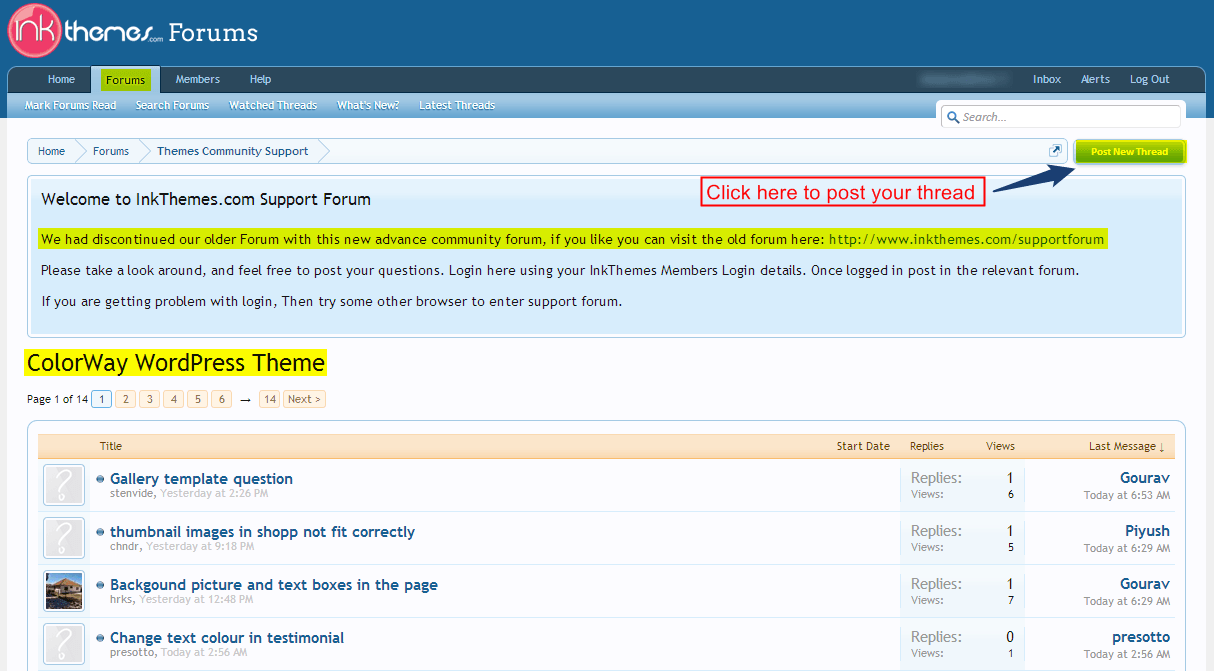The image size is (1214, 671).
Task: Click hrks's house photo avatar
Action: (x=64, y=591)
